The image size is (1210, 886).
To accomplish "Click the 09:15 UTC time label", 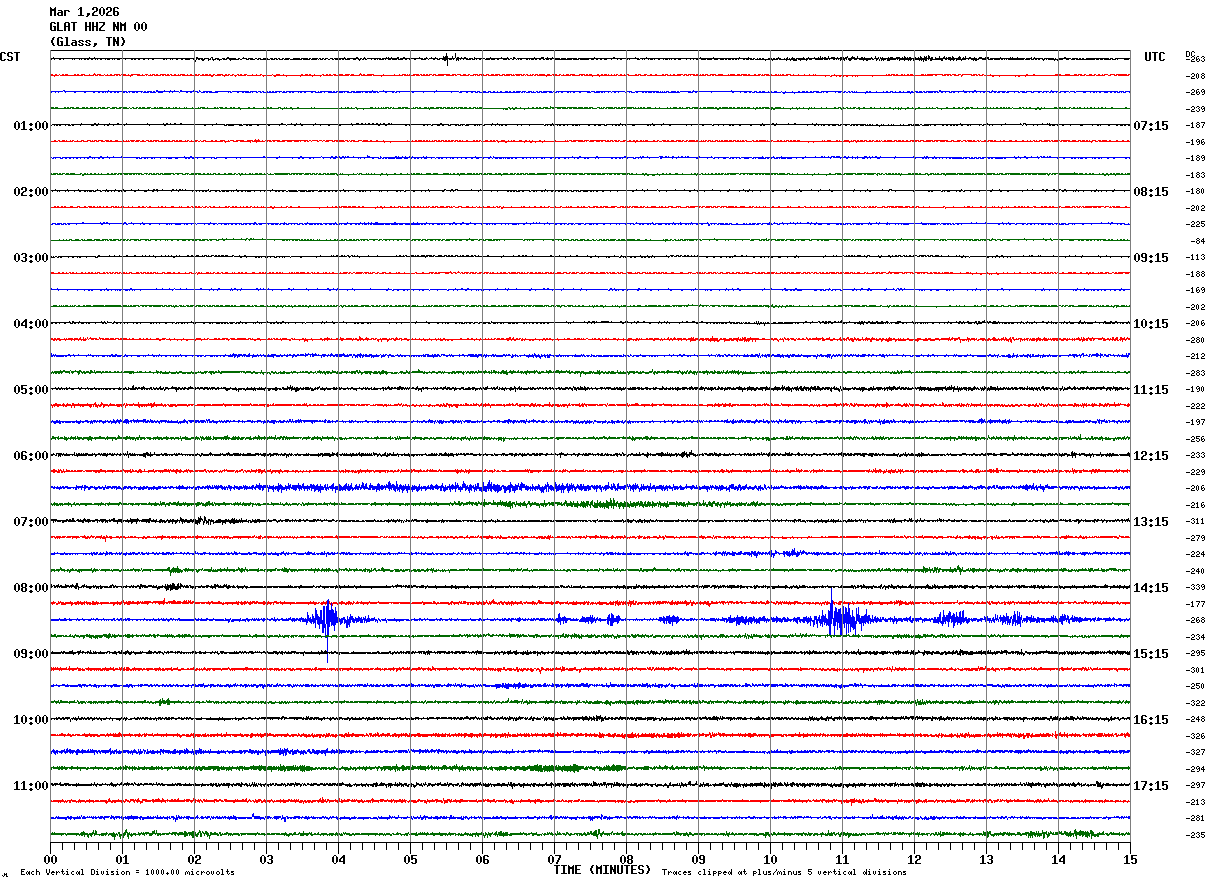I will coord(1151,258).
